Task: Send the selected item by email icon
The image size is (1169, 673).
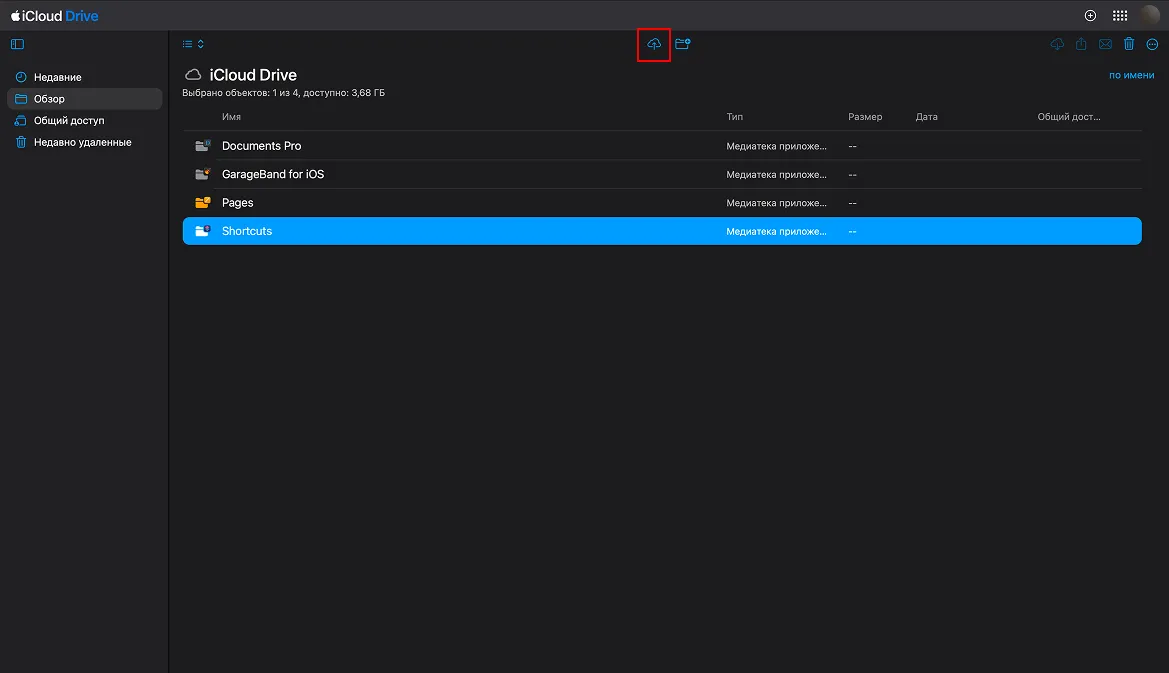Action: pyautogui.click(x=1105, y=44)
